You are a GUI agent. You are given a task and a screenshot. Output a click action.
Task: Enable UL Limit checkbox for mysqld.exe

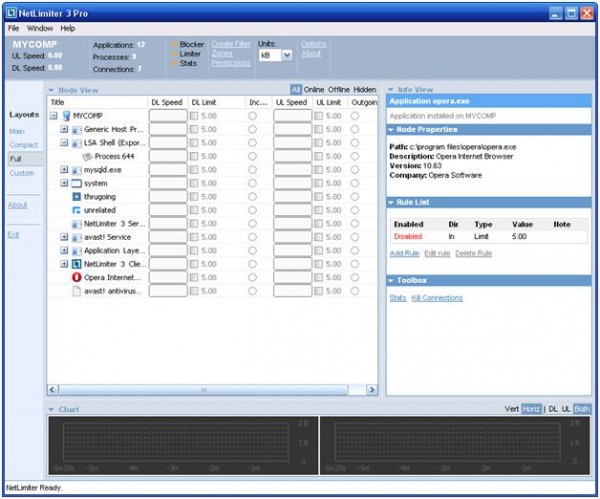318,170
